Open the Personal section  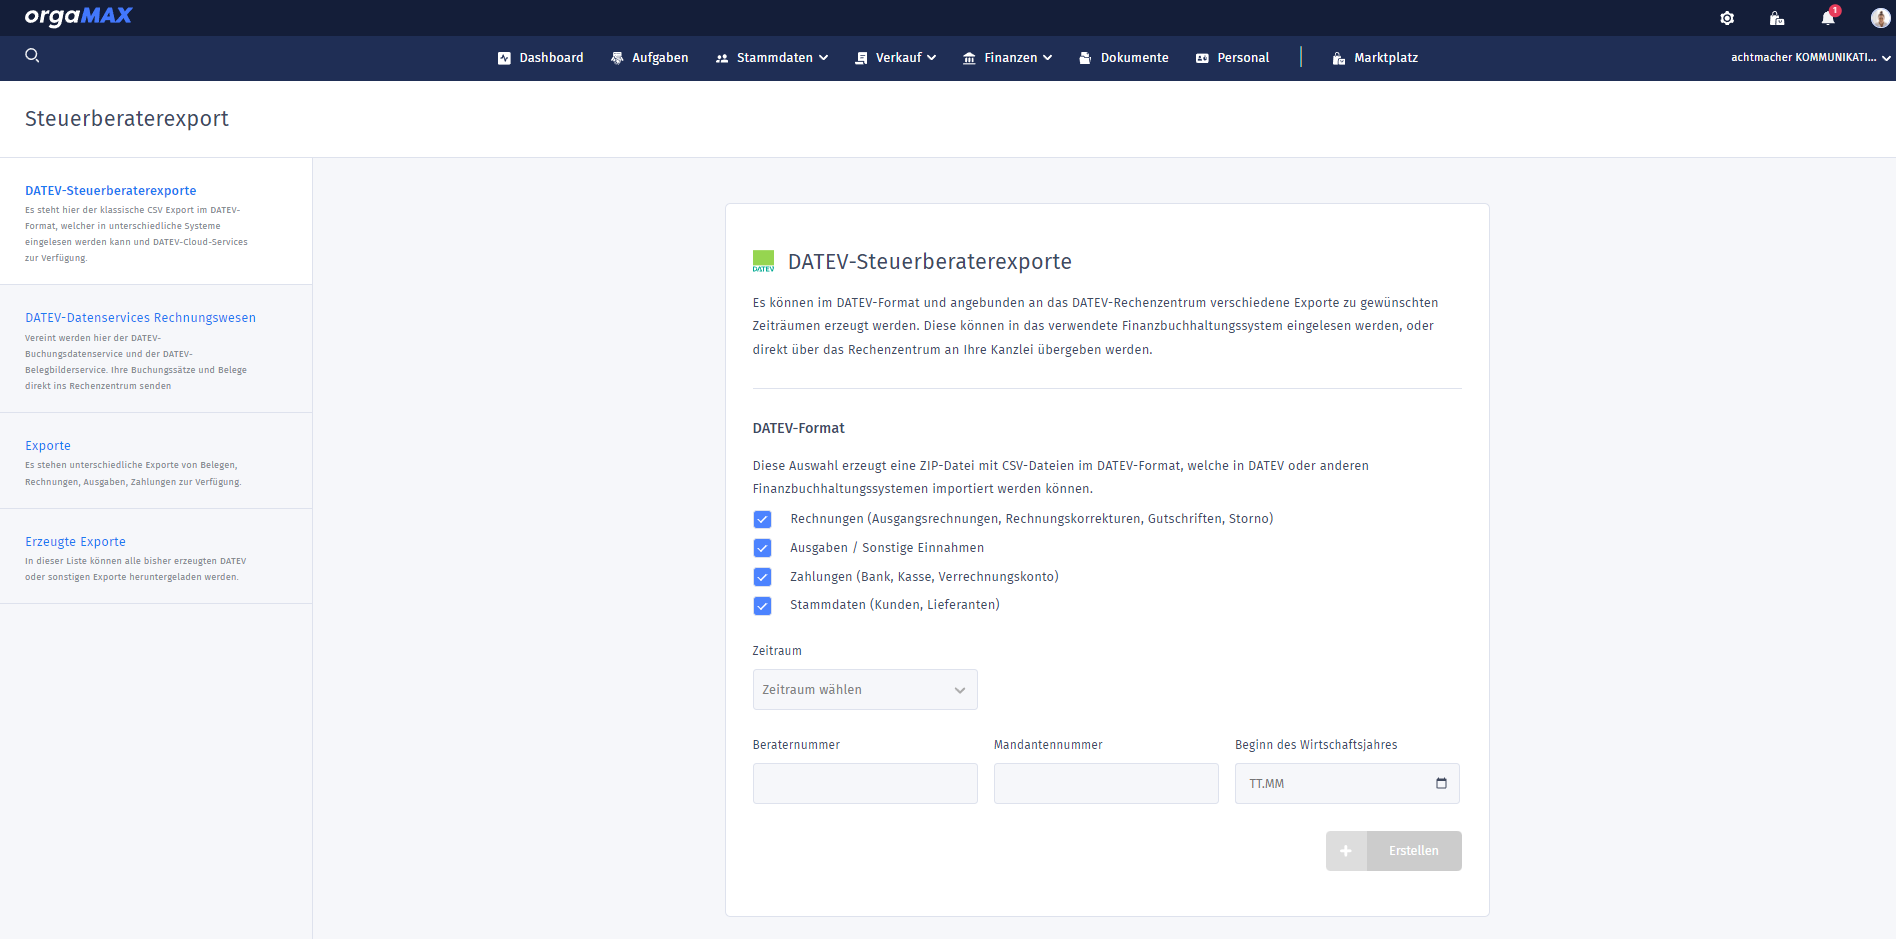pos(1233,58)
